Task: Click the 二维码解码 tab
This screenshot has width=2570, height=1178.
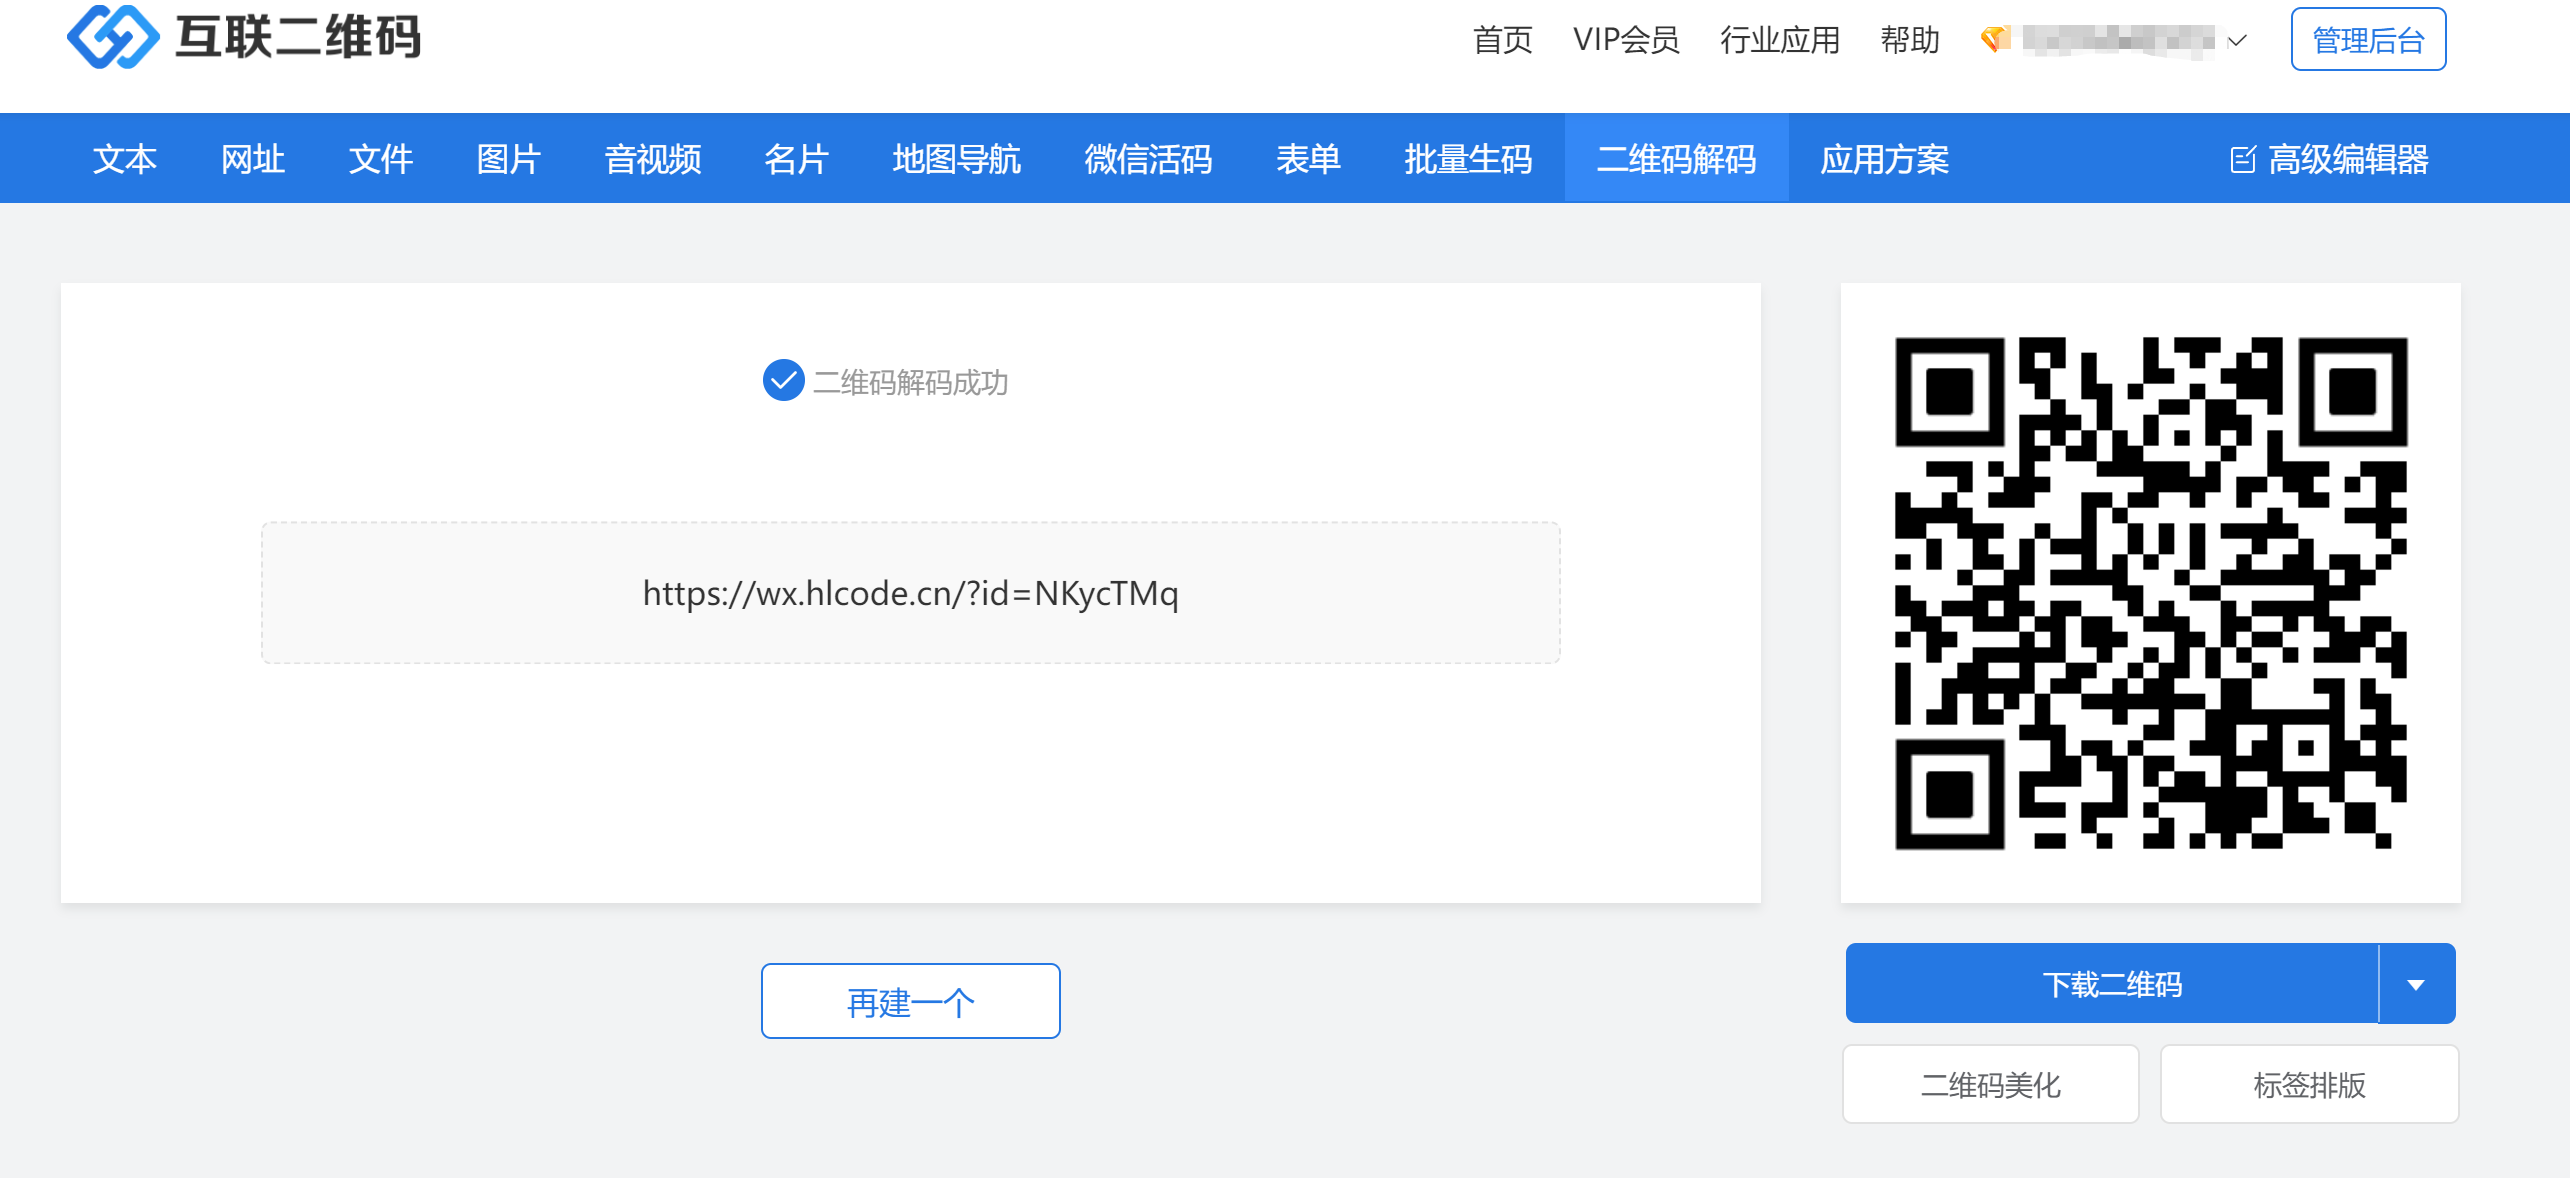Action: coord(1677,159)
